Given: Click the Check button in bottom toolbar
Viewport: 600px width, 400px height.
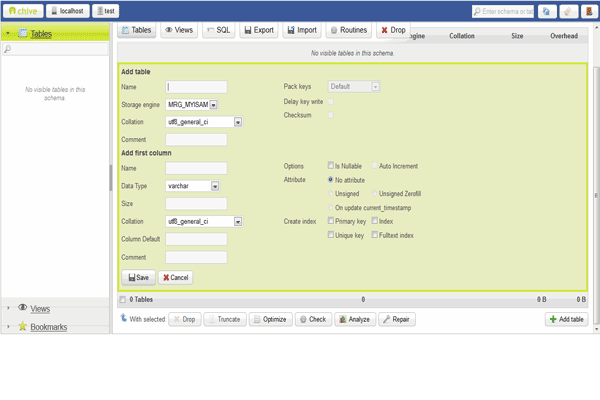Looking at the screenshot, I should point(313,319).
